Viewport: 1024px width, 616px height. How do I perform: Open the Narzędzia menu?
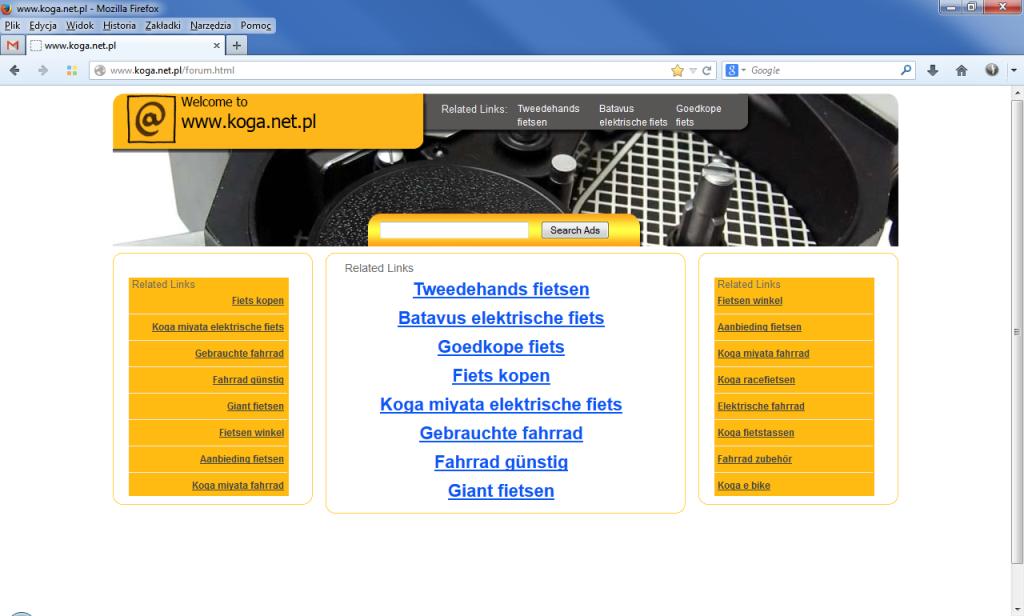click(211, 25)
